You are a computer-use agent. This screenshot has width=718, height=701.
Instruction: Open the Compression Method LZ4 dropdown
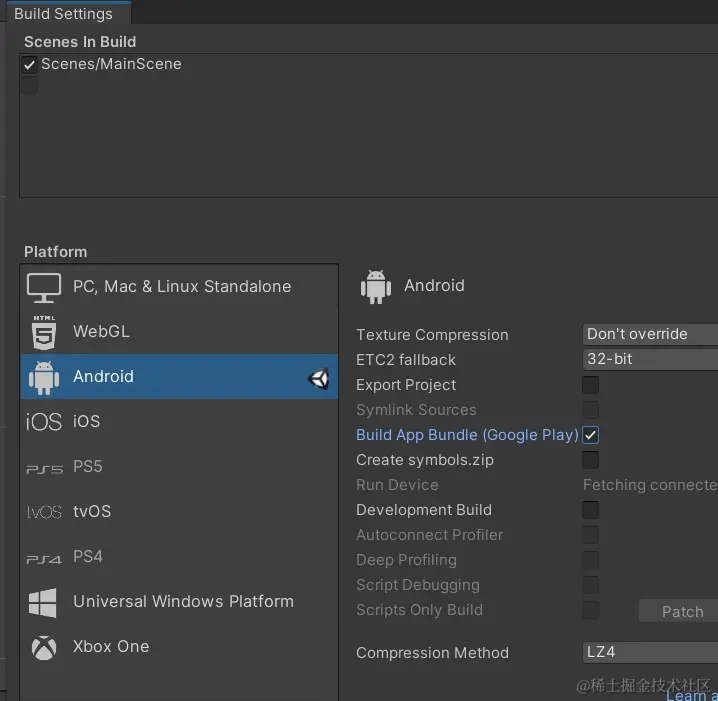tap(650, 652)
